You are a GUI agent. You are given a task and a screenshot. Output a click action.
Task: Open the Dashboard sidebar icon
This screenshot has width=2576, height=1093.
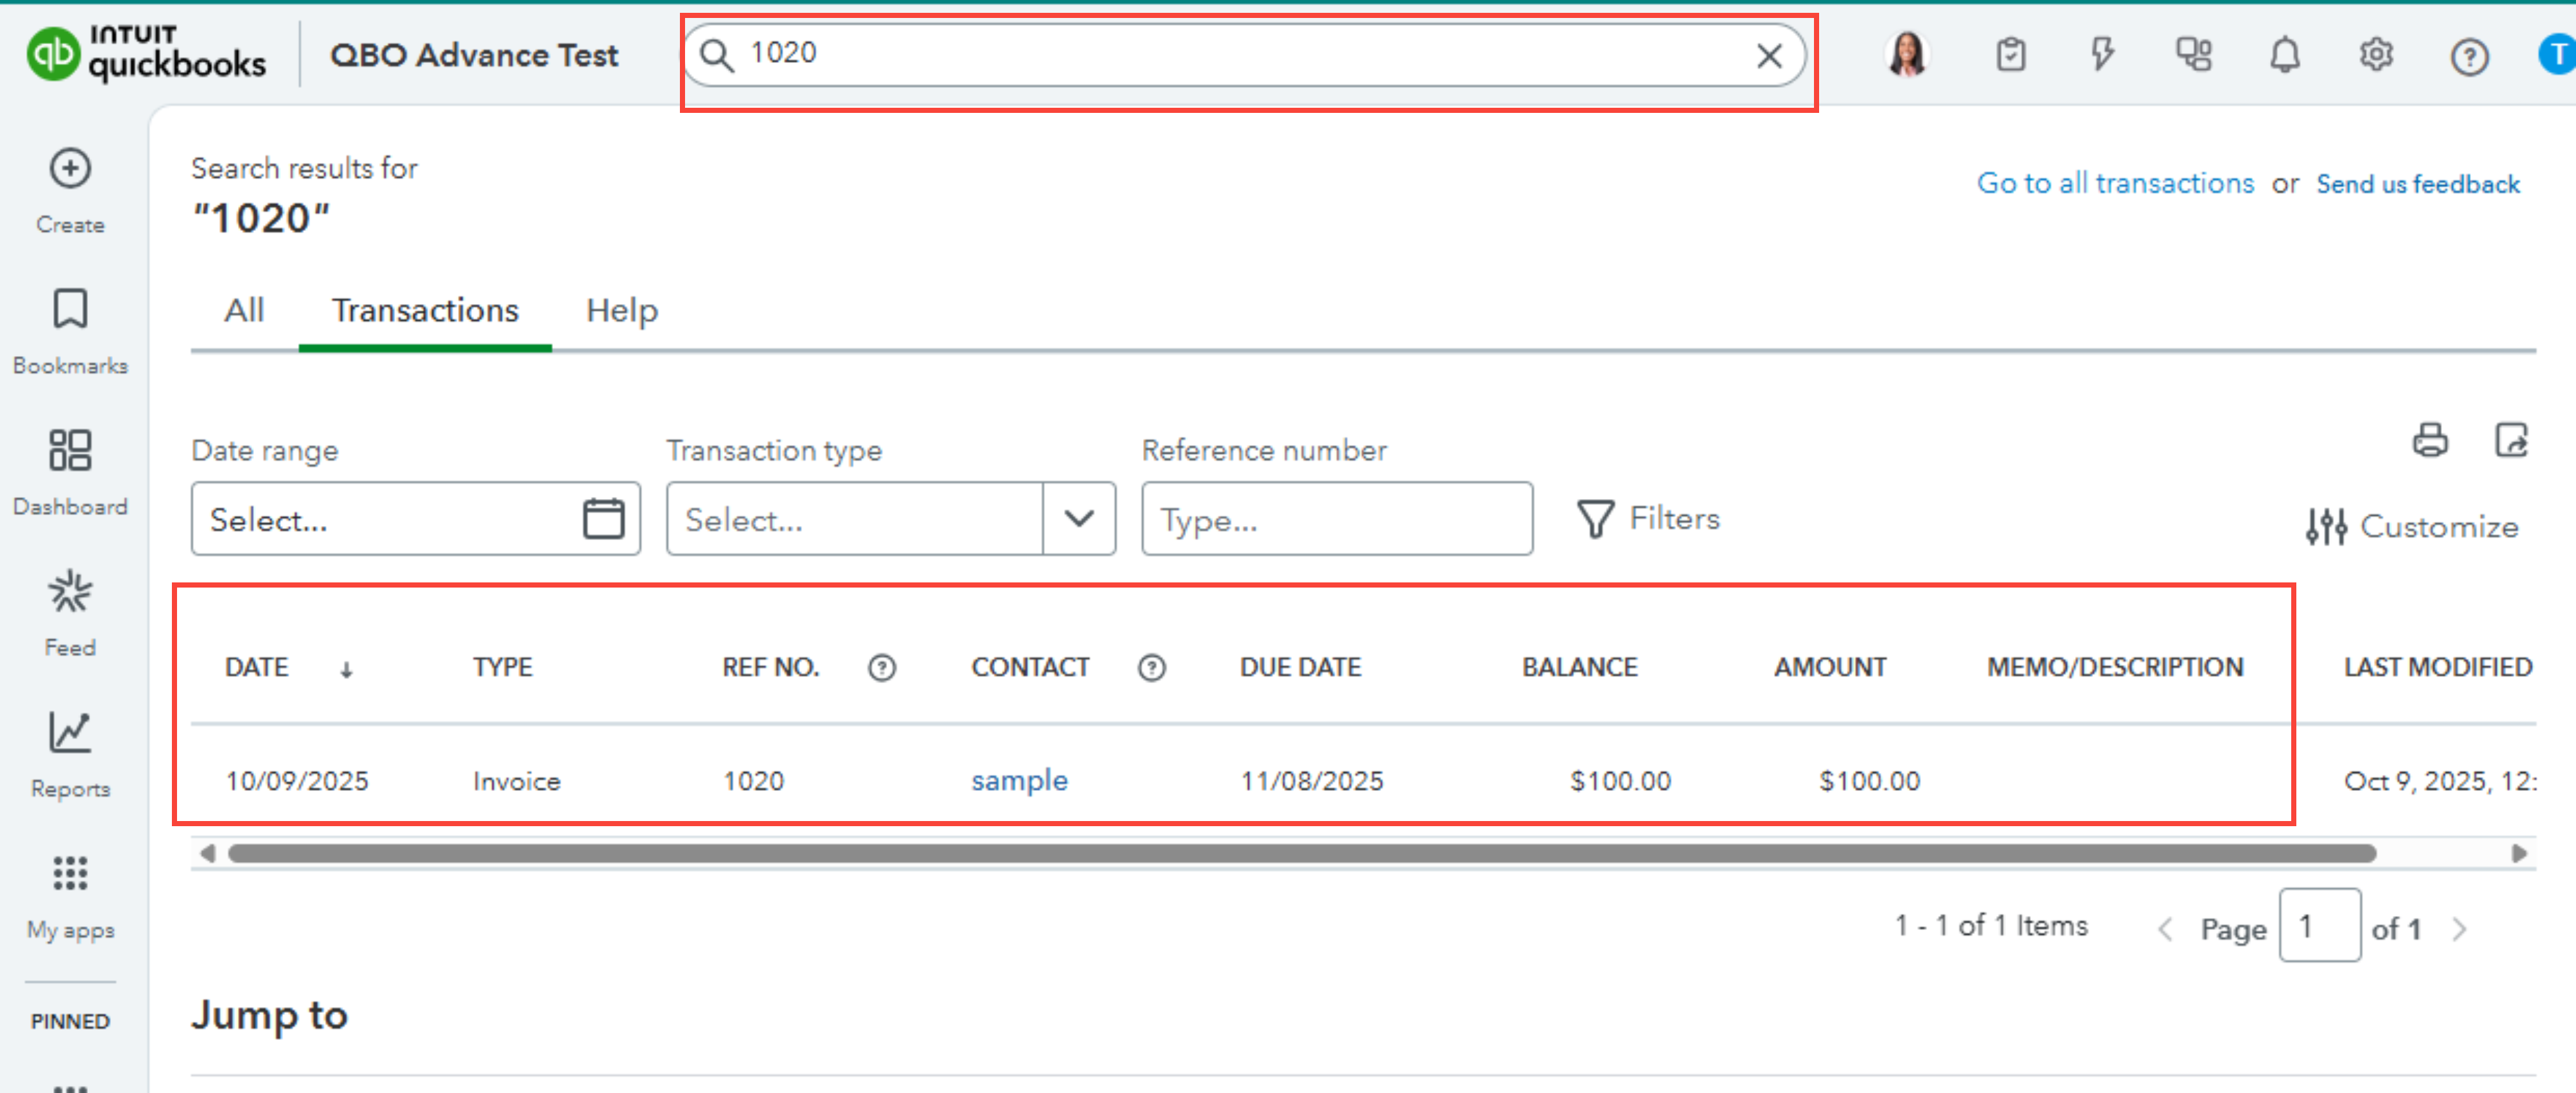[70, 451]
